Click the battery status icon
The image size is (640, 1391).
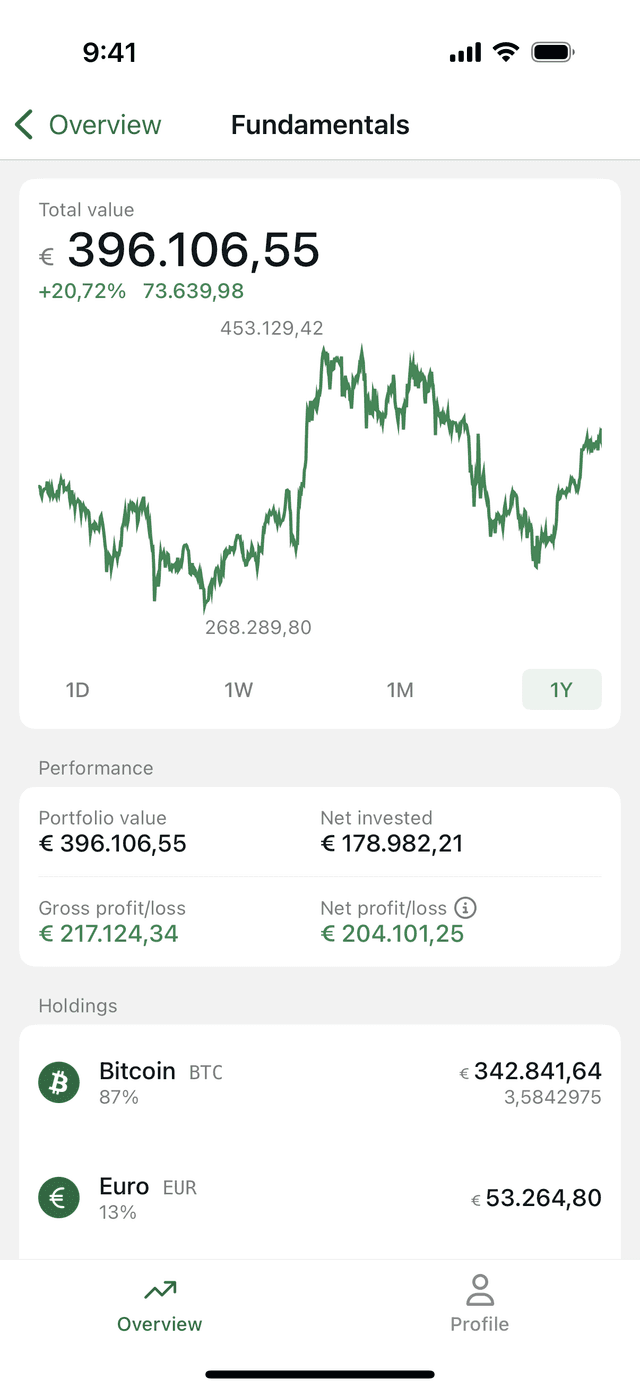pos(553,53)
